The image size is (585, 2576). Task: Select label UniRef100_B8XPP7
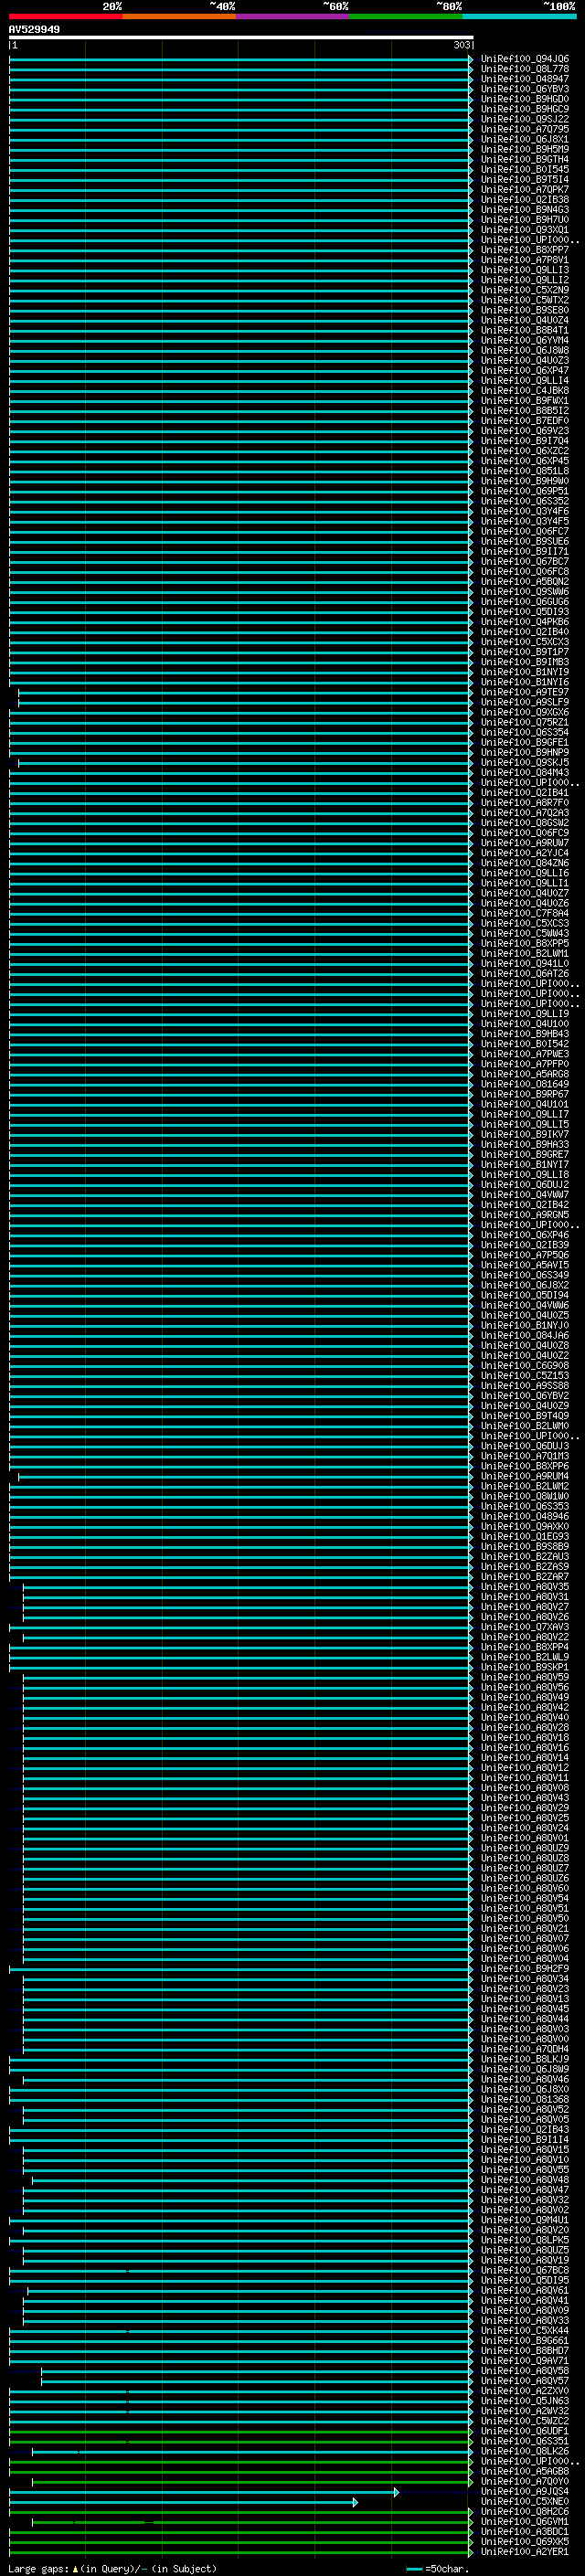click(x=525, y=250)
